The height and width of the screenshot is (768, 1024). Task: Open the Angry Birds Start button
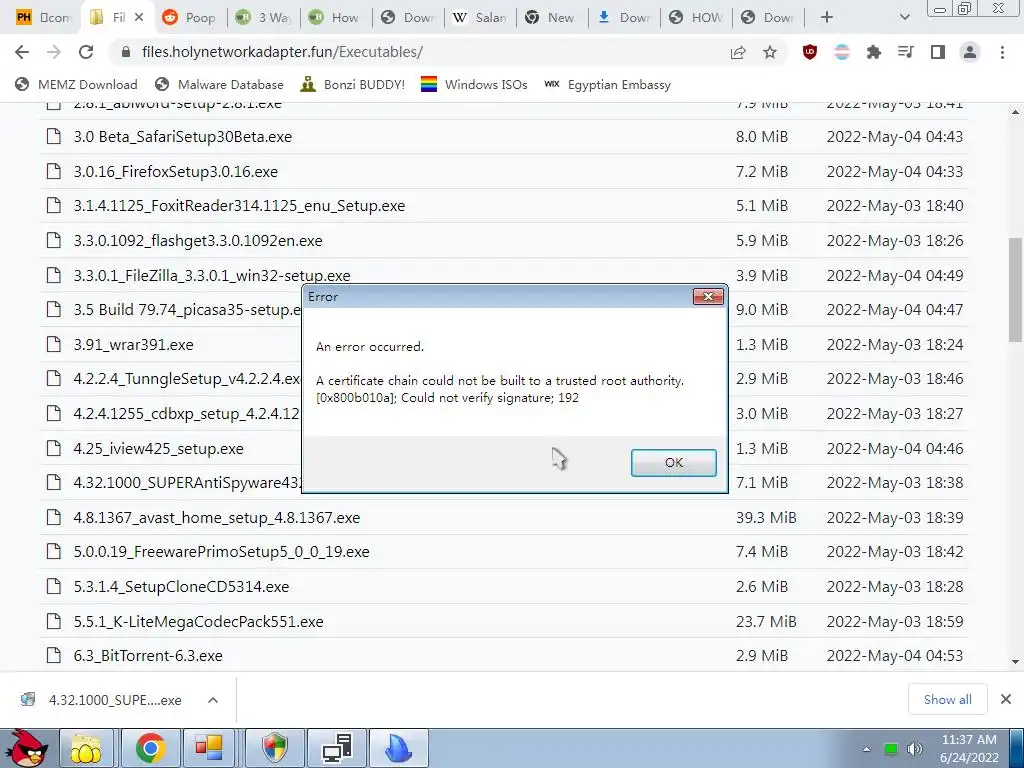pos(26,748)
